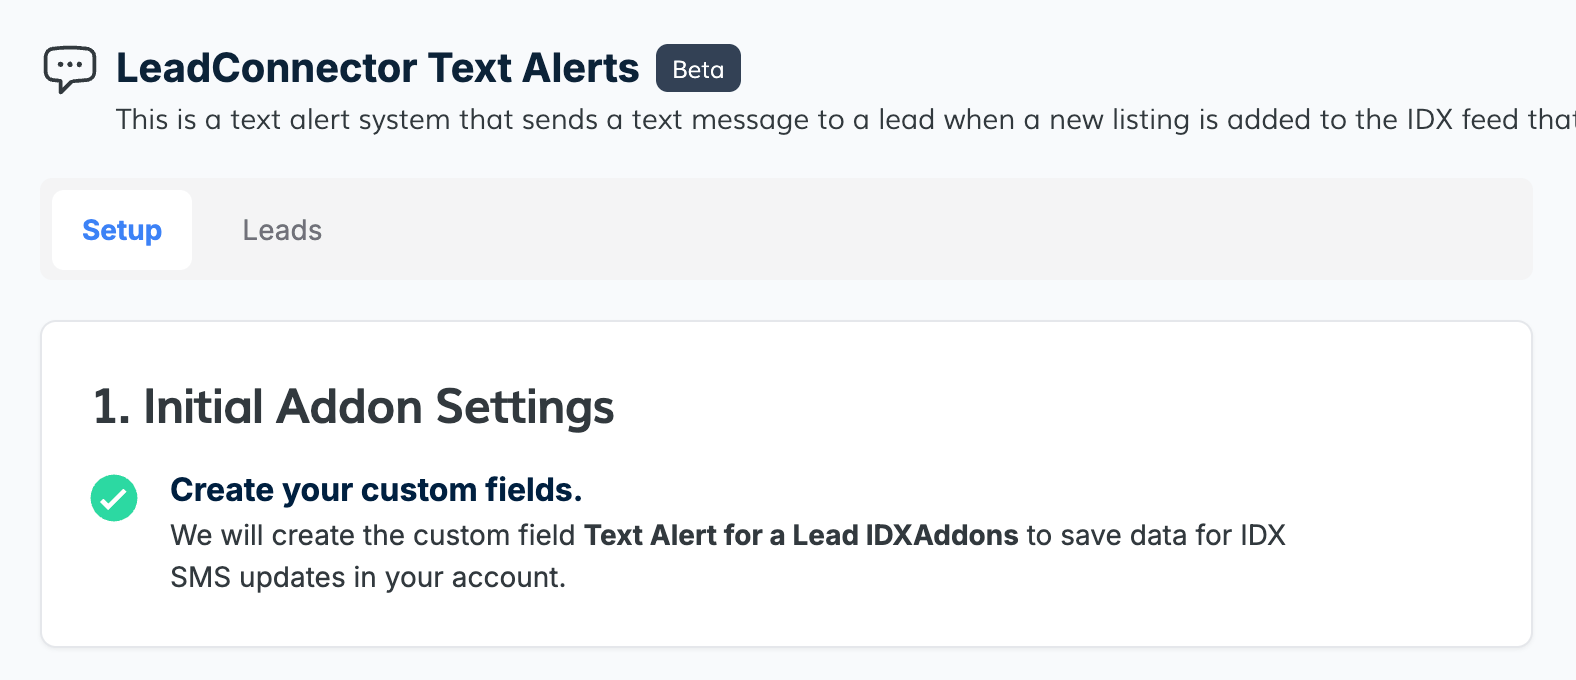The image size is (1576, 680).
Task: Click bold 'Text Alert for a Lead IDXAddons'
Action: (801, 535)
